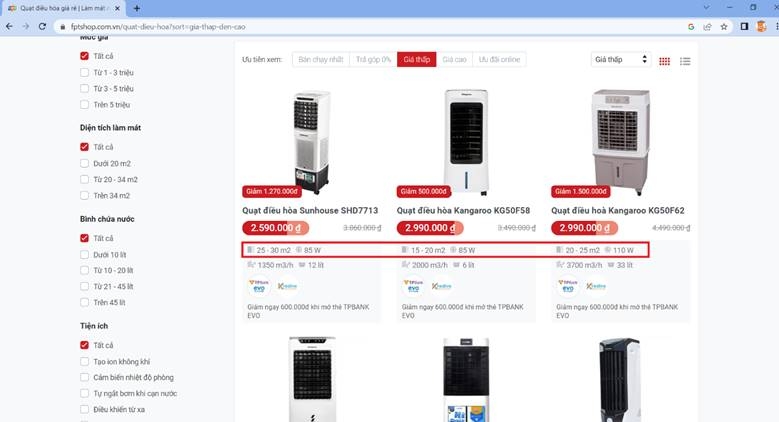Open tab search chevron in title bar
The height and width of the screenshot is (422, 779).
[x=706, y=7]
